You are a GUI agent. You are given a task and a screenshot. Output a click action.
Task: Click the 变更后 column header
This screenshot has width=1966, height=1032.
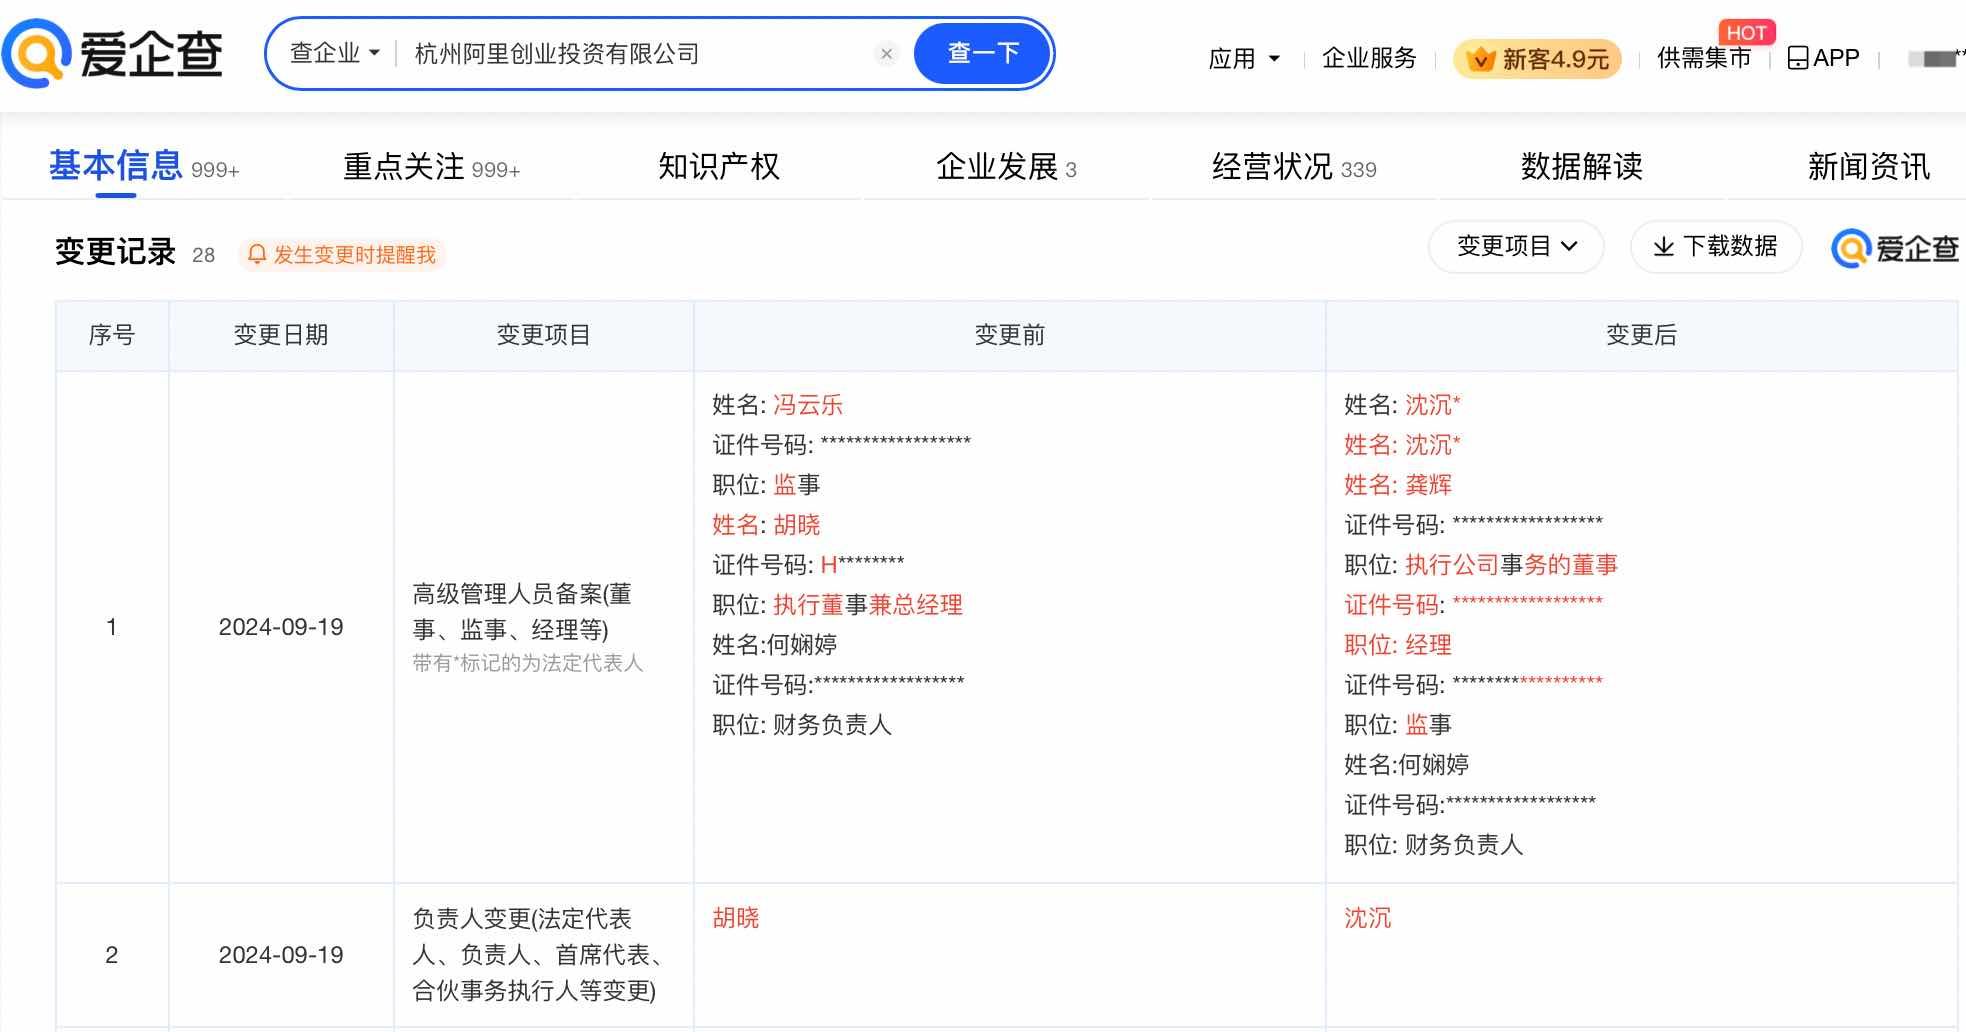point(1642,335)
